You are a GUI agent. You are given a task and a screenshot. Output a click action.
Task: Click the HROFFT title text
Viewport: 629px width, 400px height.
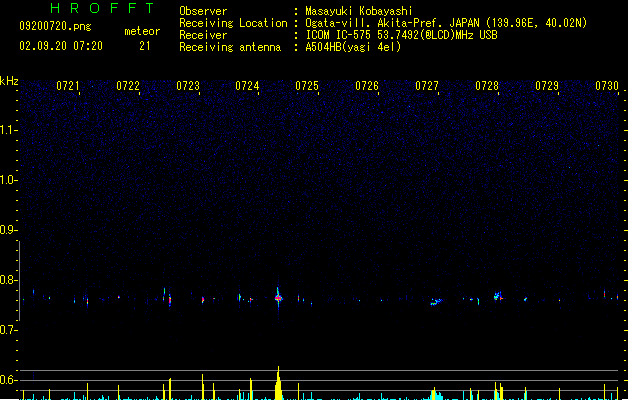(102, 8)
